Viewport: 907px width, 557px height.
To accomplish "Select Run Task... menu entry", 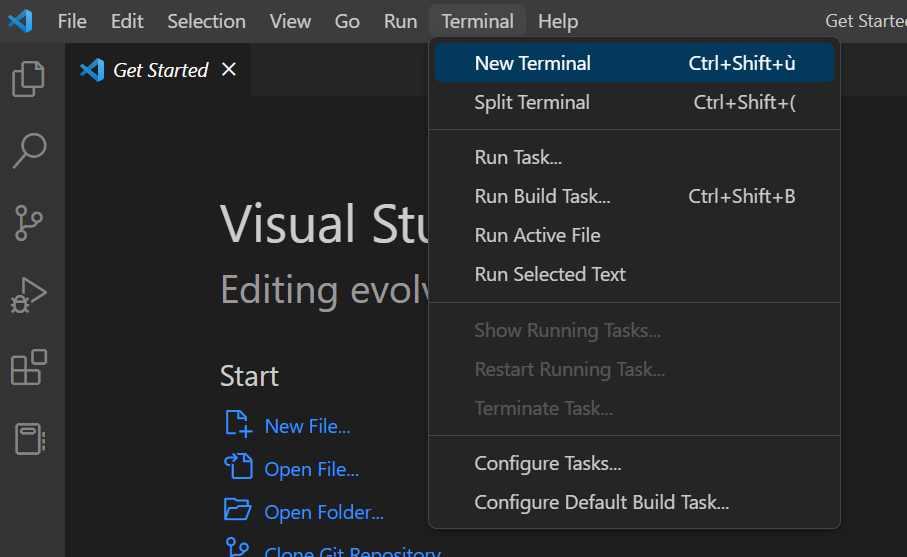I will click(635, 157).
